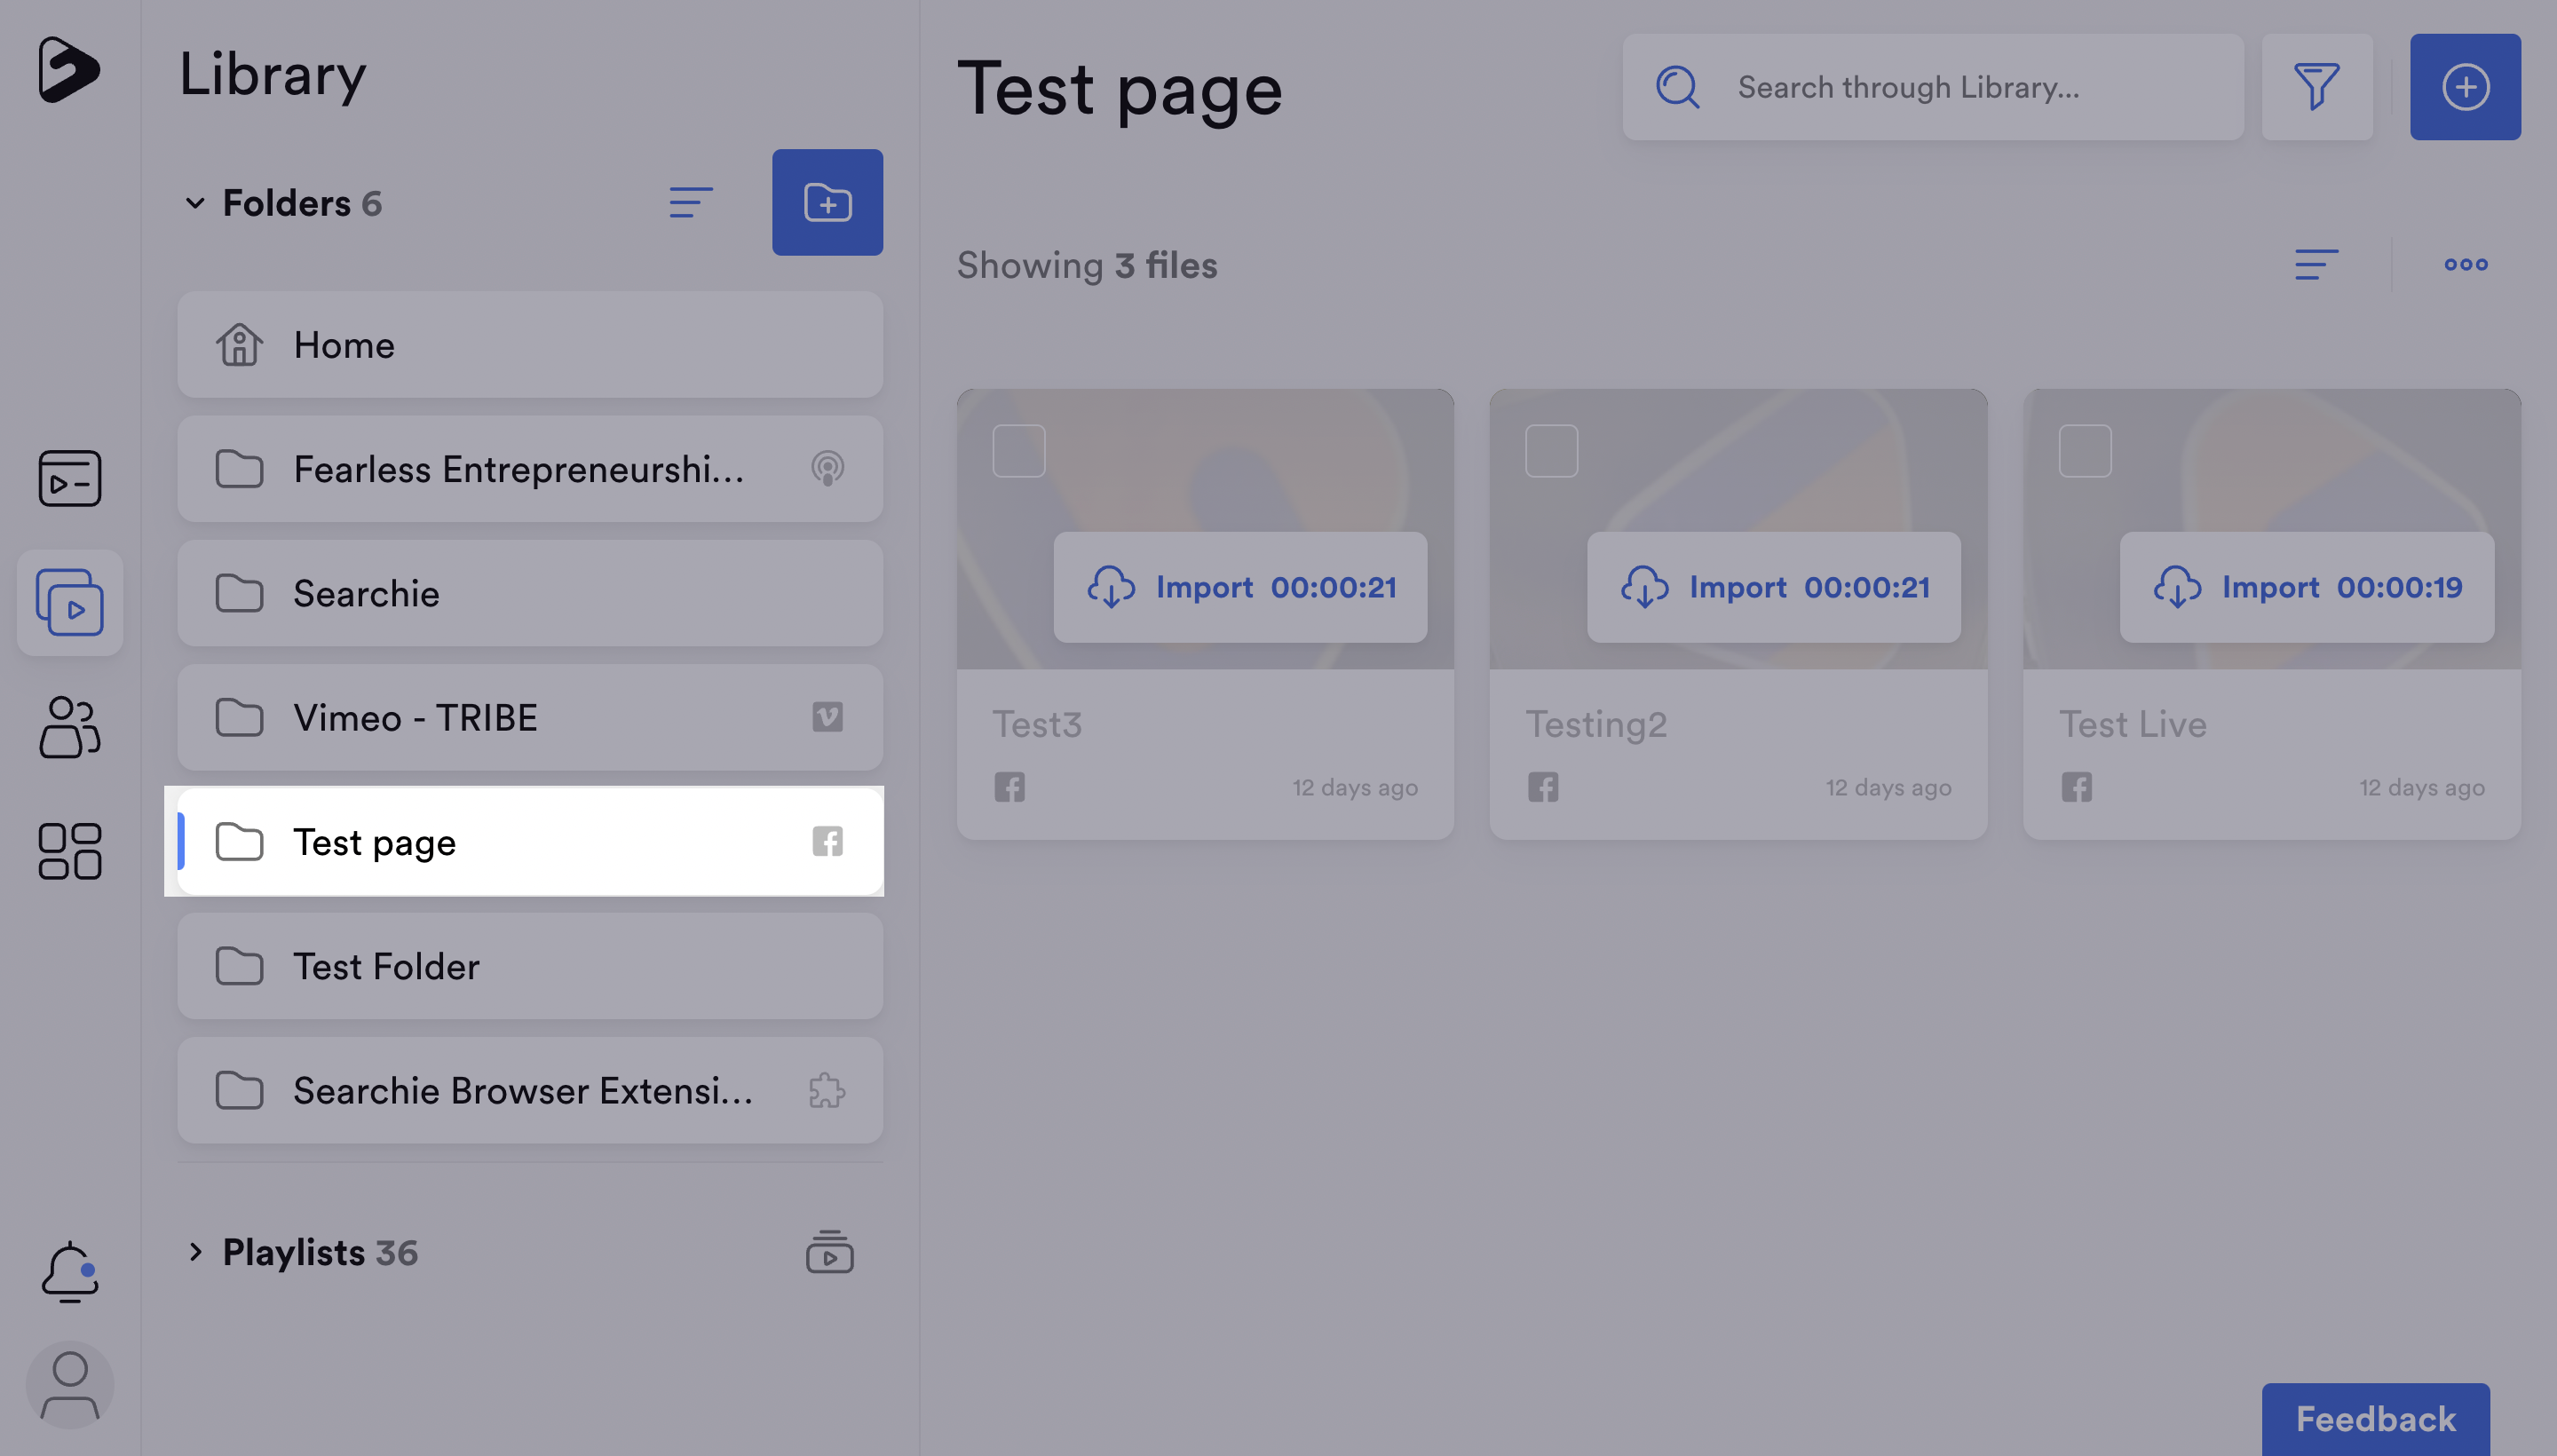Select the Test3 file checkbox
The width and height of the screenshot is (2557, 1456).
[1019, 451]
